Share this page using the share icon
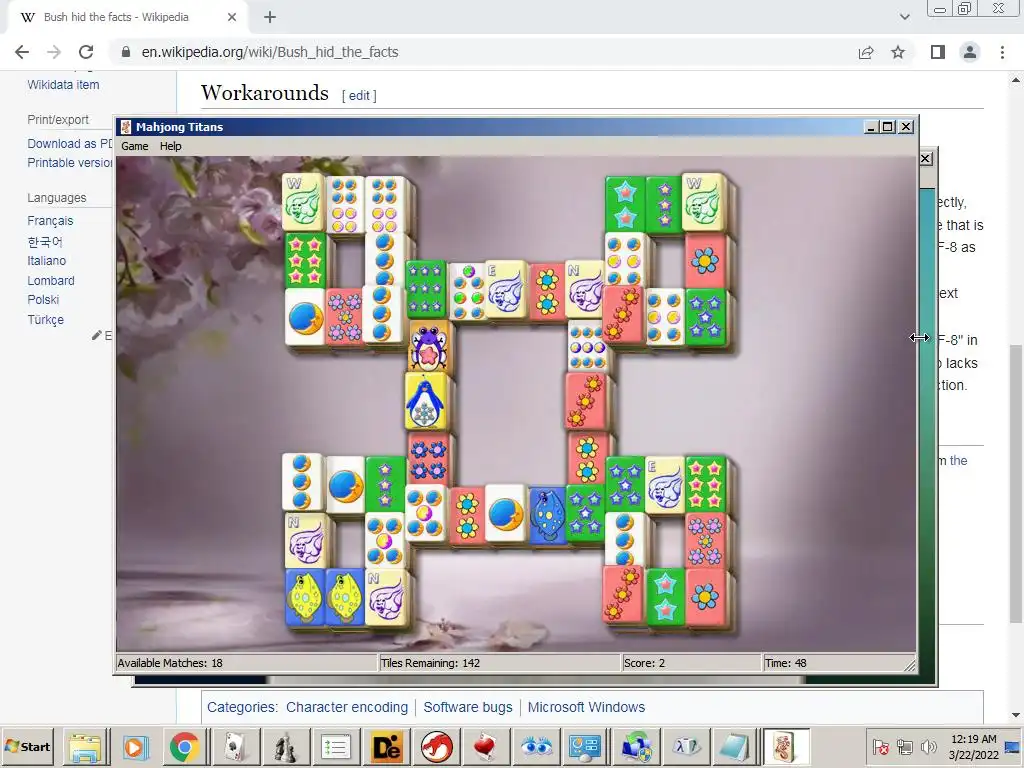The height and width of the screenshot is (768, 1024). click(866, 52)
